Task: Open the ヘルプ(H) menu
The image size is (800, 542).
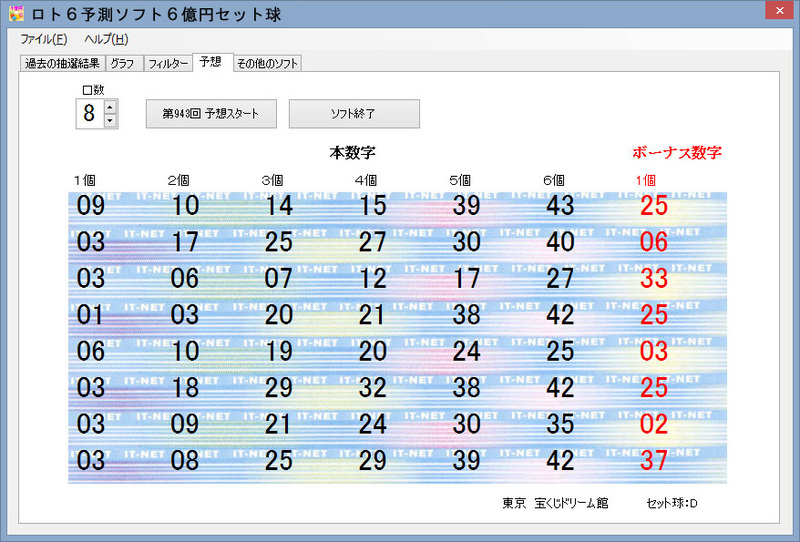Action: pos(106,39)
